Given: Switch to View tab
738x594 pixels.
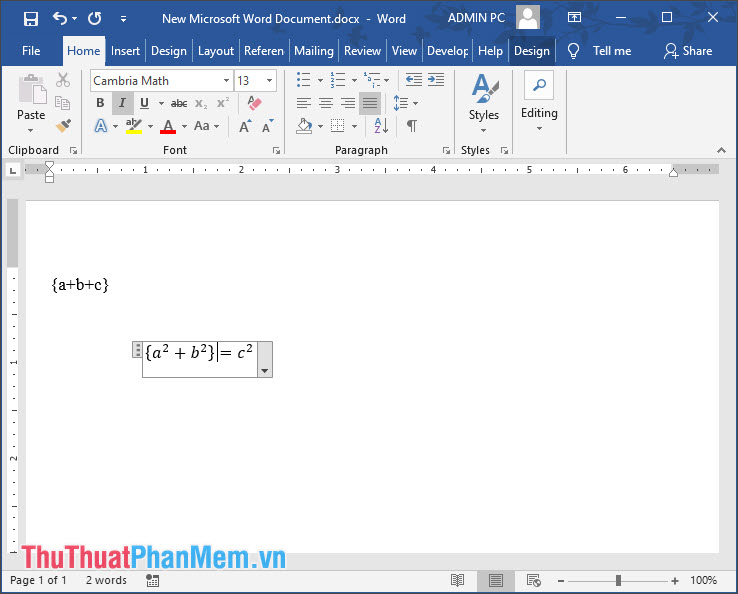Looking at the screenshot, I should tap(404, 51).
